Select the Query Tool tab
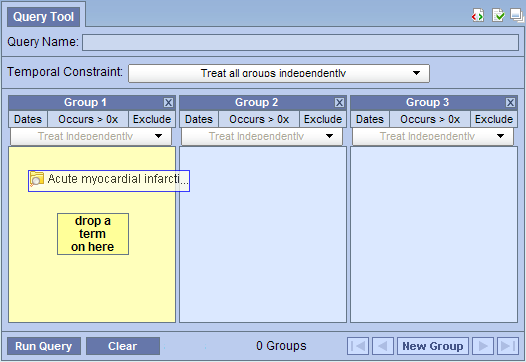Viewport: 526px width, 362px height. coord(44,16)
